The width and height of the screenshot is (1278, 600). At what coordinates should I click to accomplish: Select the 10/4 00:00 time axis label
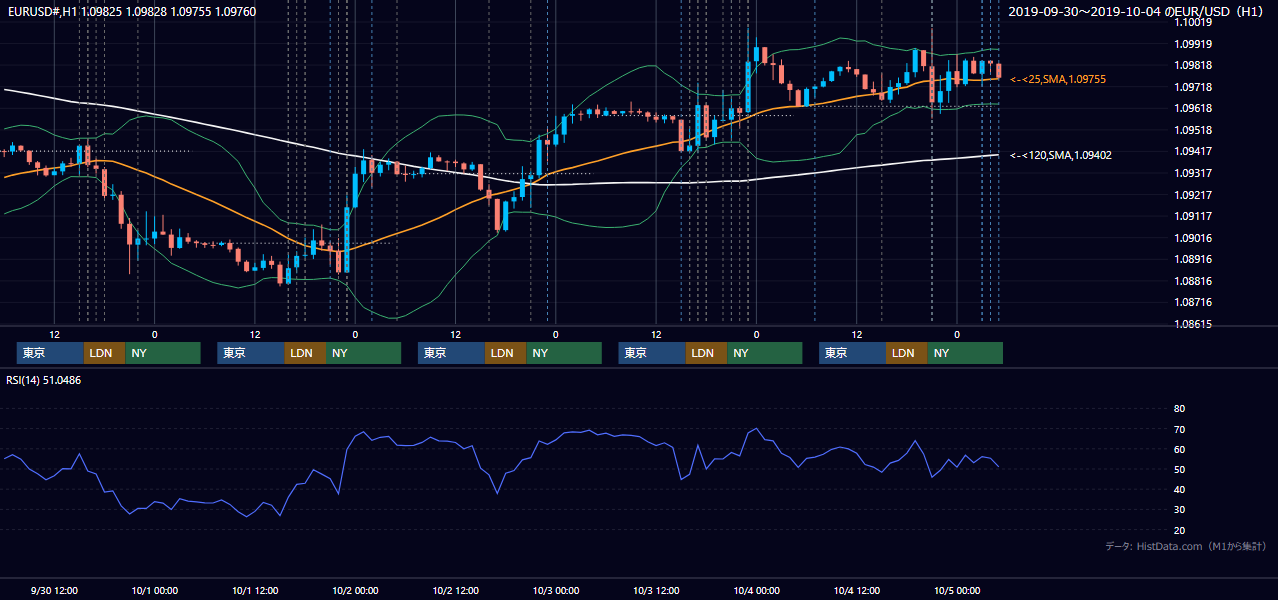click(757, 590)
